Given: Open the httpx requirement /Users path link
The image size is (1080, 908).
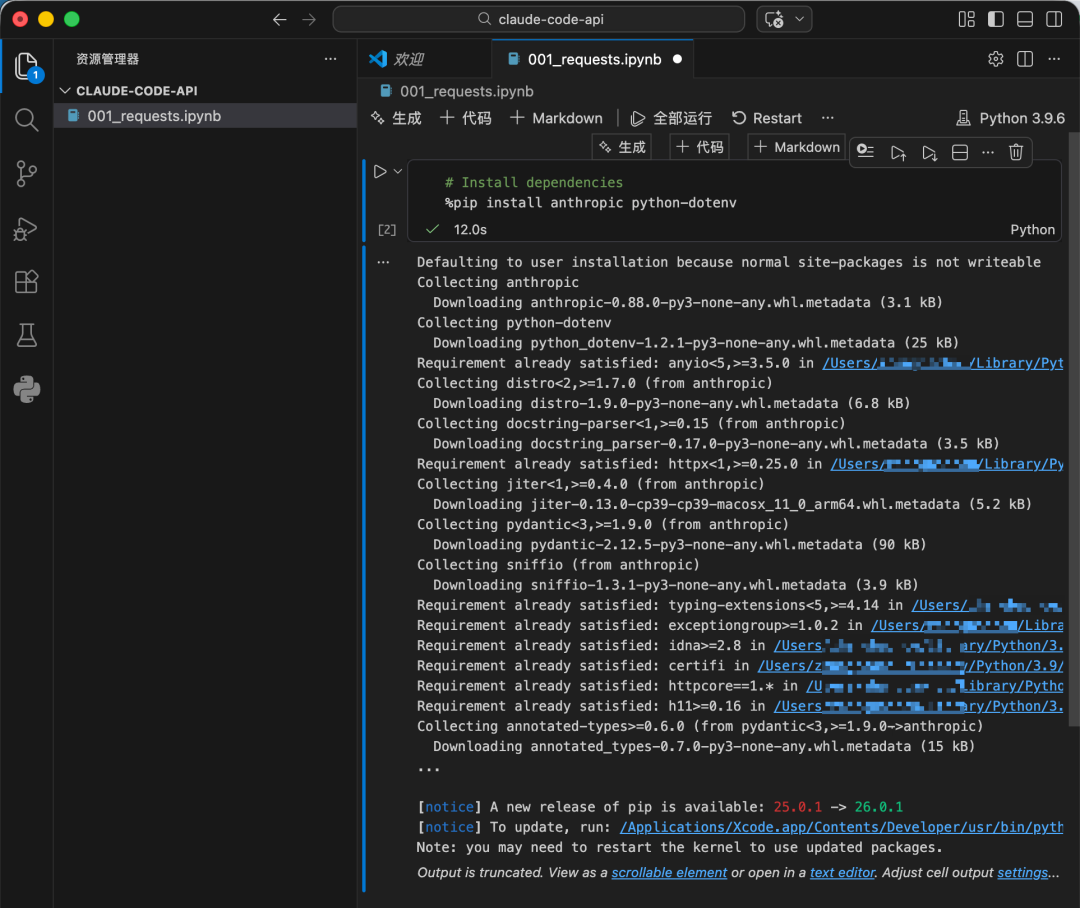Looking at the screenshot, I should 946,464.
